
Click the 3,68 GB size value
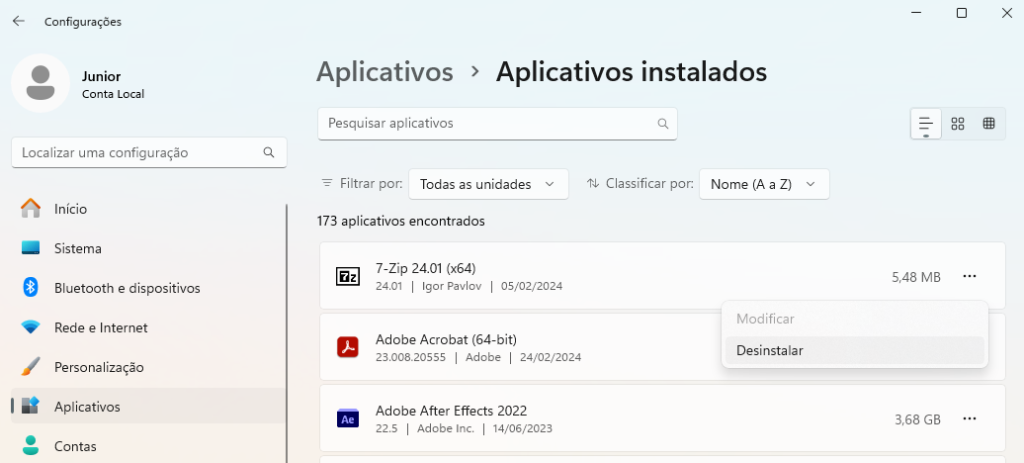[918, 419]
